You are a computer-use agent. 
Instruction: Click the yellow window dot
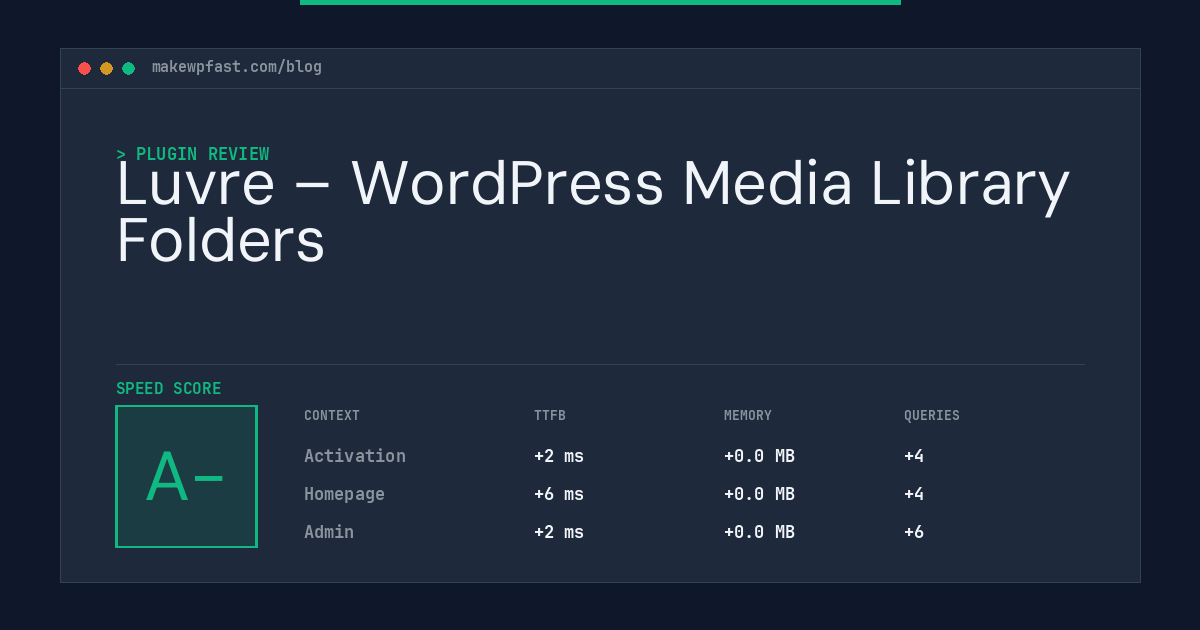click(x=107, y=69)
